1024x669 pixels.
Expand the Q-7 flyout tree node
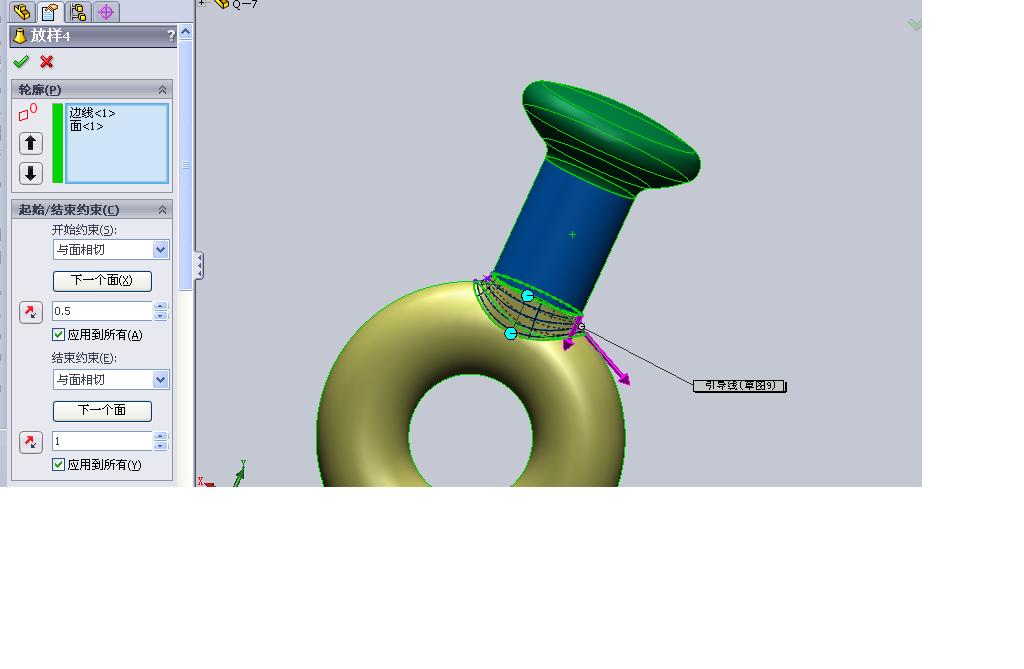[202, 3]
